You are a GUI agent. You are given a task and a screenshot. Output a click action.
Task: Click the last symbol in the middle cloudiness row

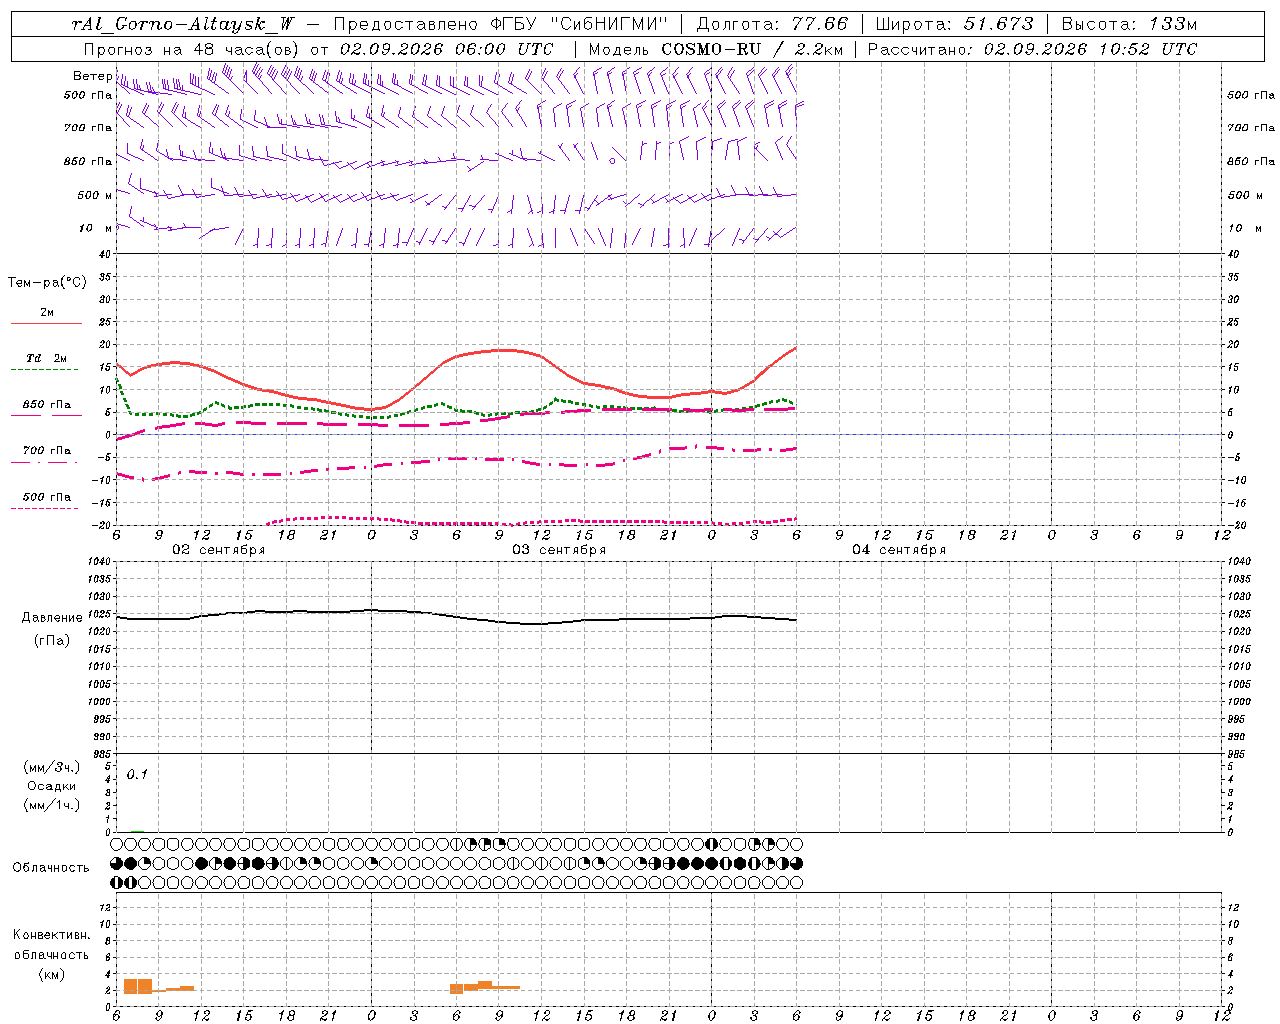(797, 863)
